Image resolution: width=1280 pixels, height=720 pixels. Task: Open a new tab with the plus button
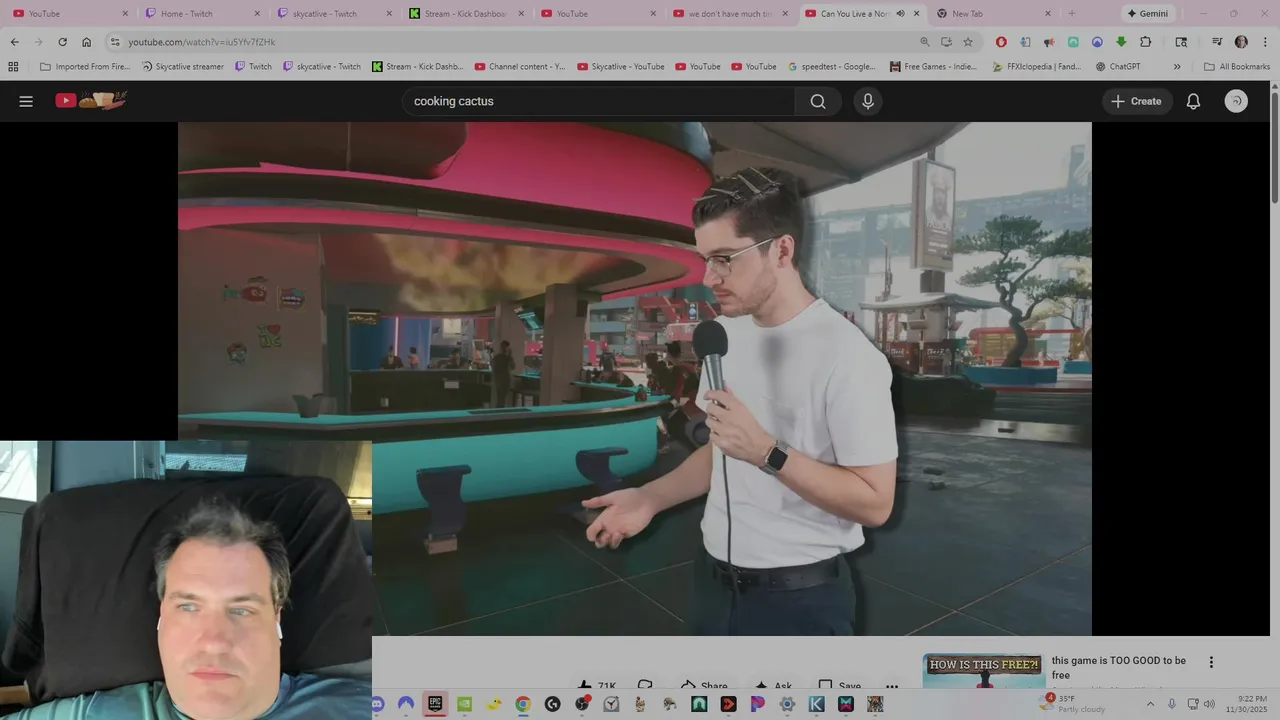pos(1072,14)
